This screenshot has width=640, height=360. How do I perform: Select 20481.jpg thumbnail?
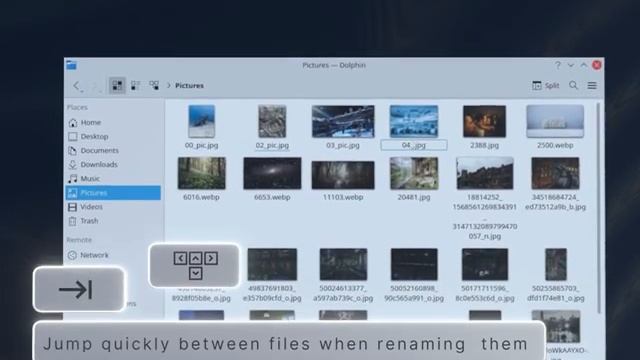click(x=414, y=173)
